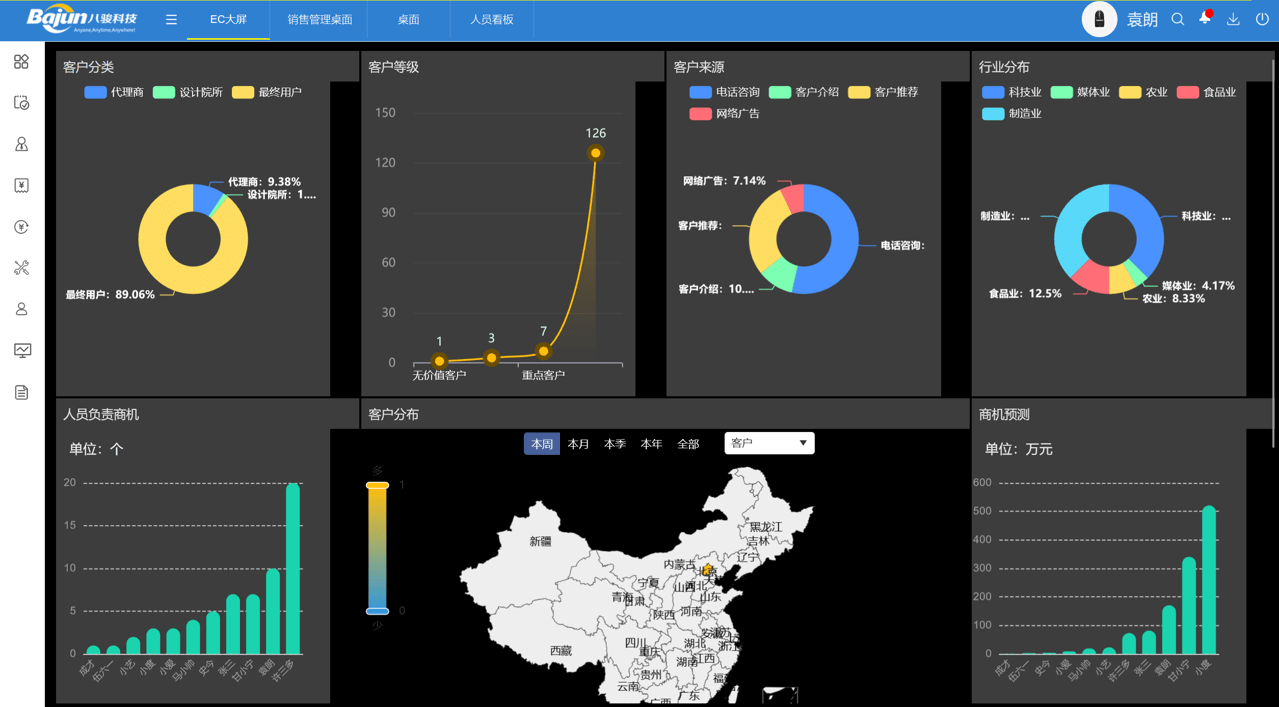
Task: Open the four-squares apps icon in sidebar
Action: coord(21,62)
